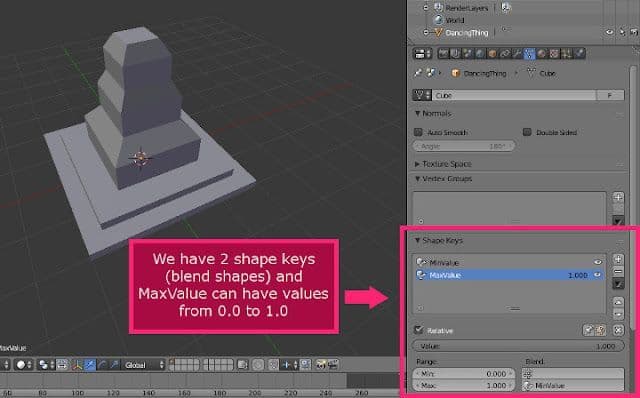Viewport: 640px width, 398px height.
Task: Select the rotate manipulator arc
Action: (x=102, y=365)
